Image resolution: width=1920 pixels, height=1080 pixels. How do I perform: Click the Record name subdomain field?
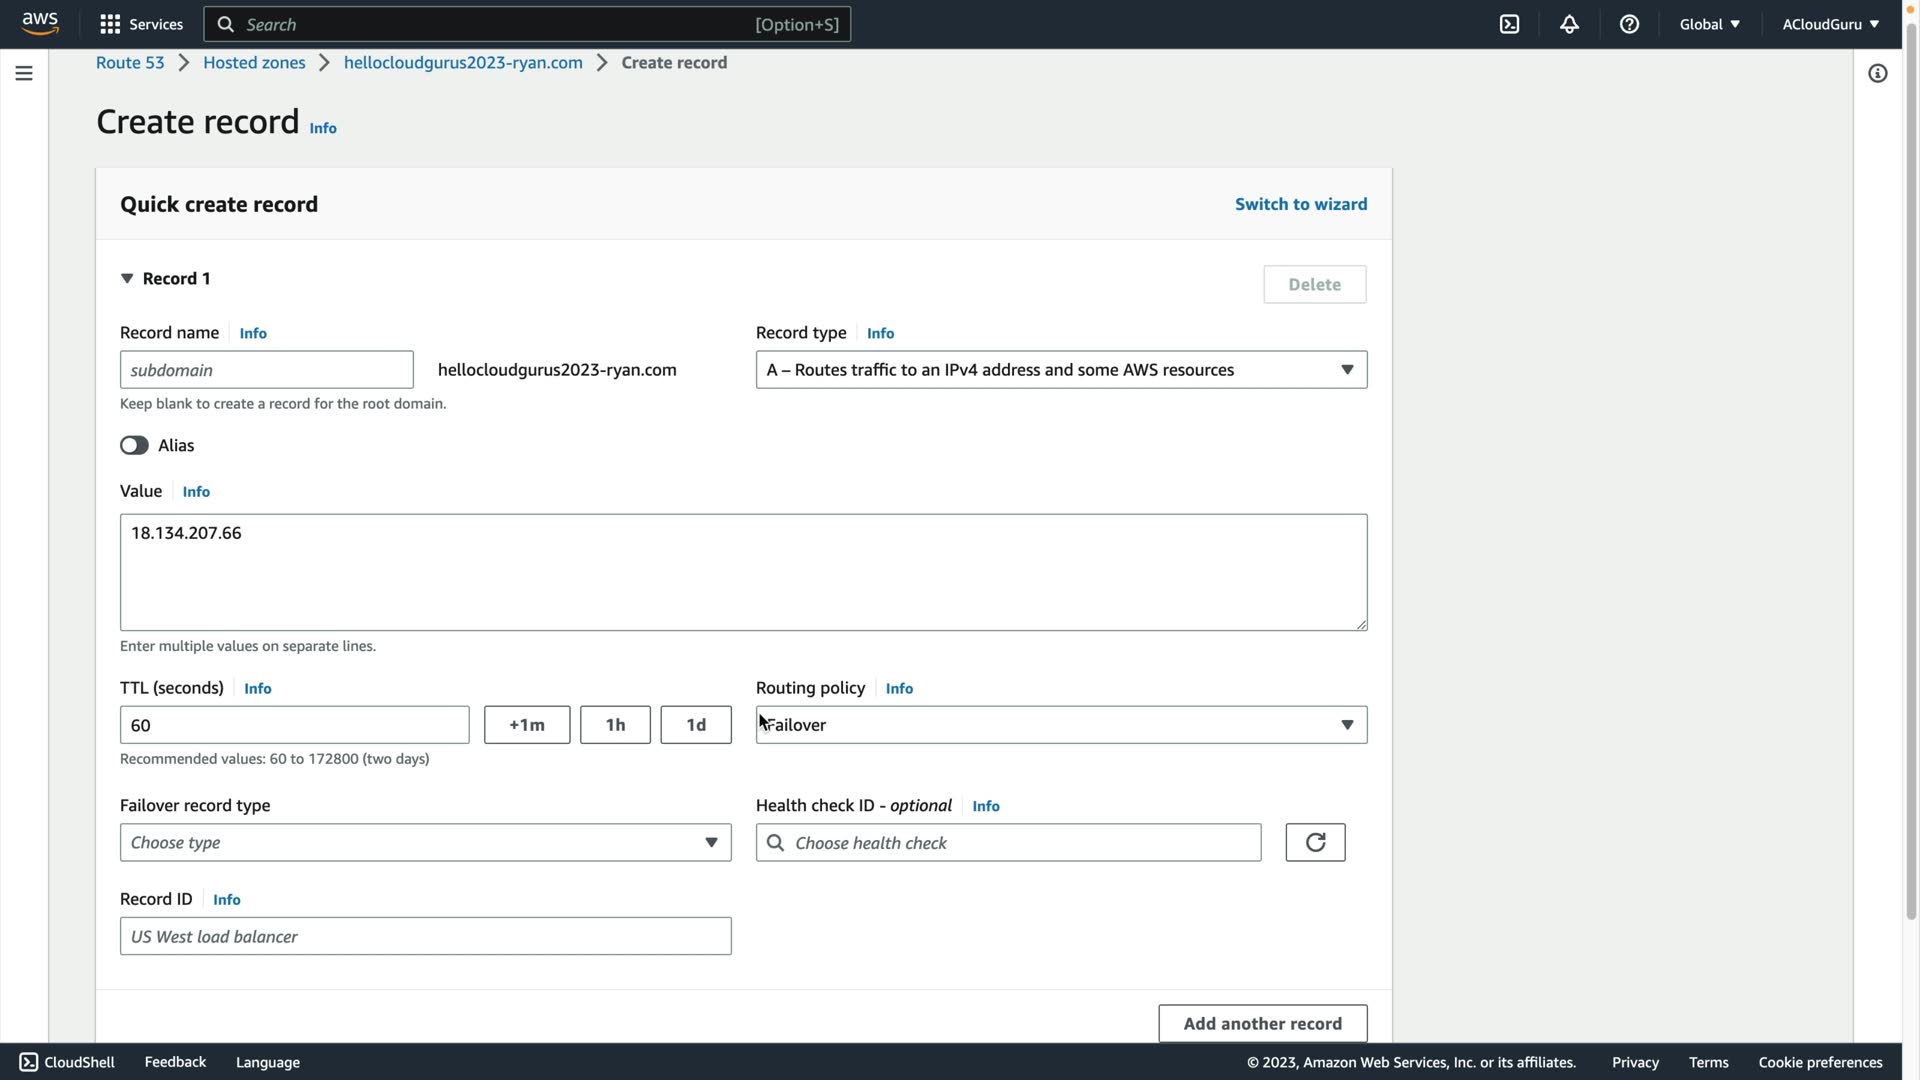pos(266,370)
